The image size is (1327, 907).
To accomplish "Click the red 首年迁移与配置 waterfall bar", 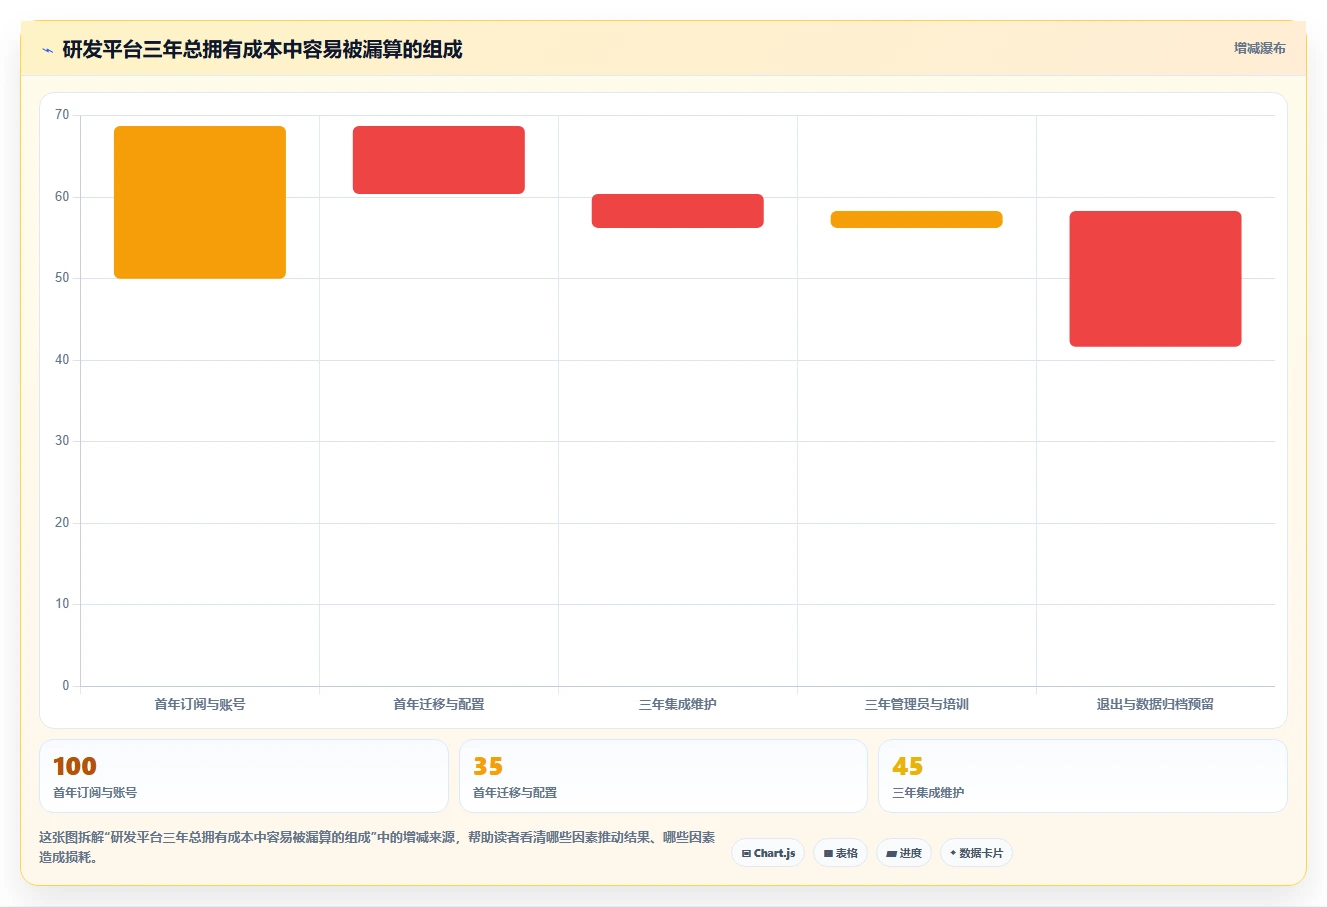I will (439, 160).
